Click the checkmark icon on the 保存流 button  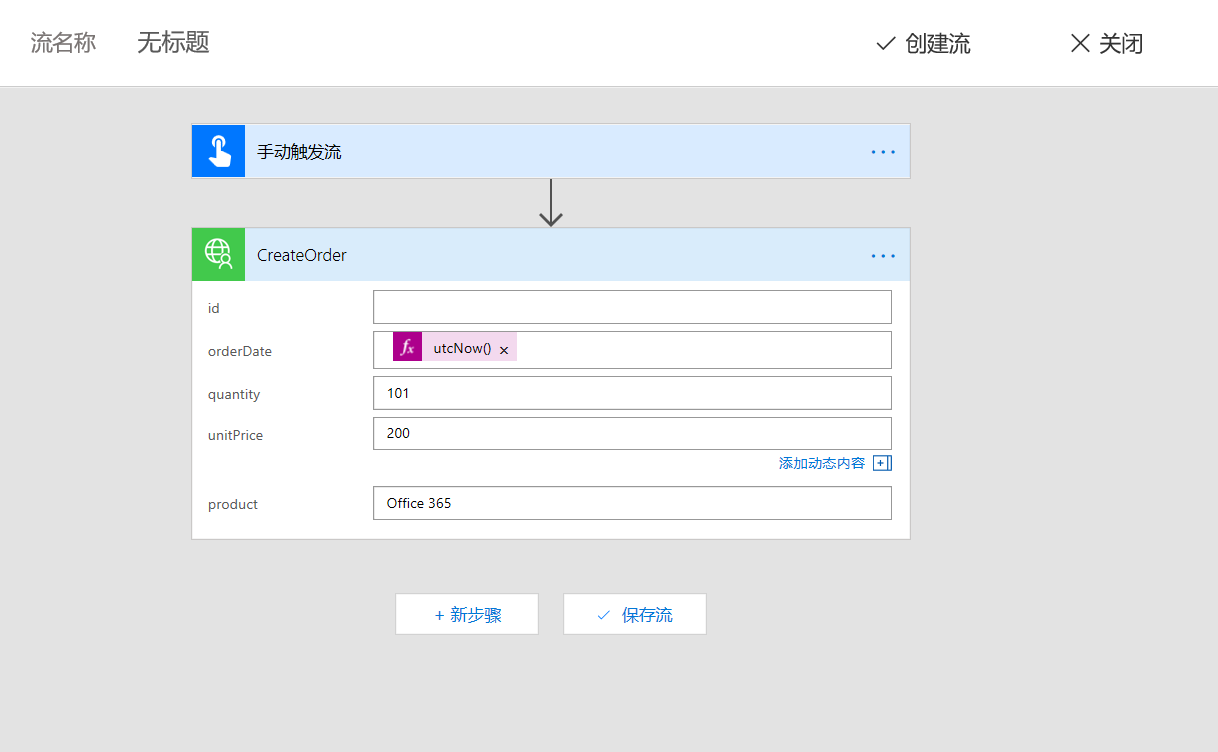[602, 613]
